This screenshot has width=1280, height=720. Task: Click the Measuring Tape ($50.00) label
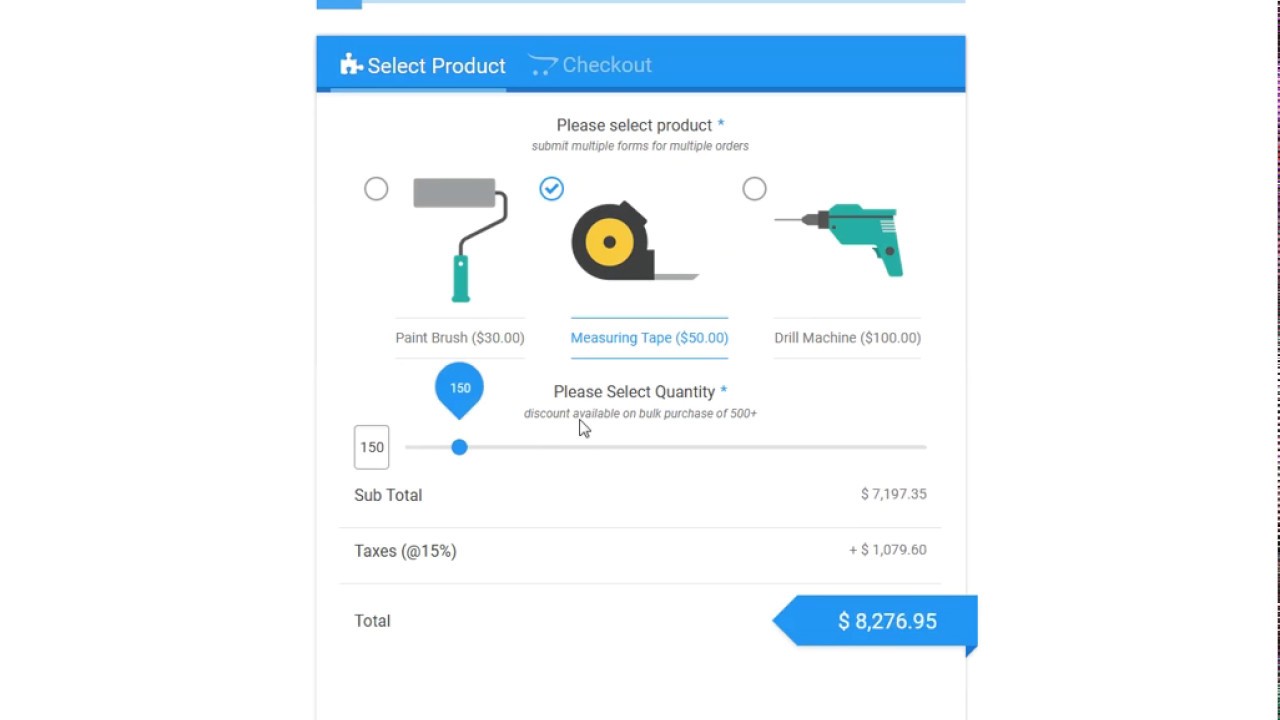coord(649,338)
